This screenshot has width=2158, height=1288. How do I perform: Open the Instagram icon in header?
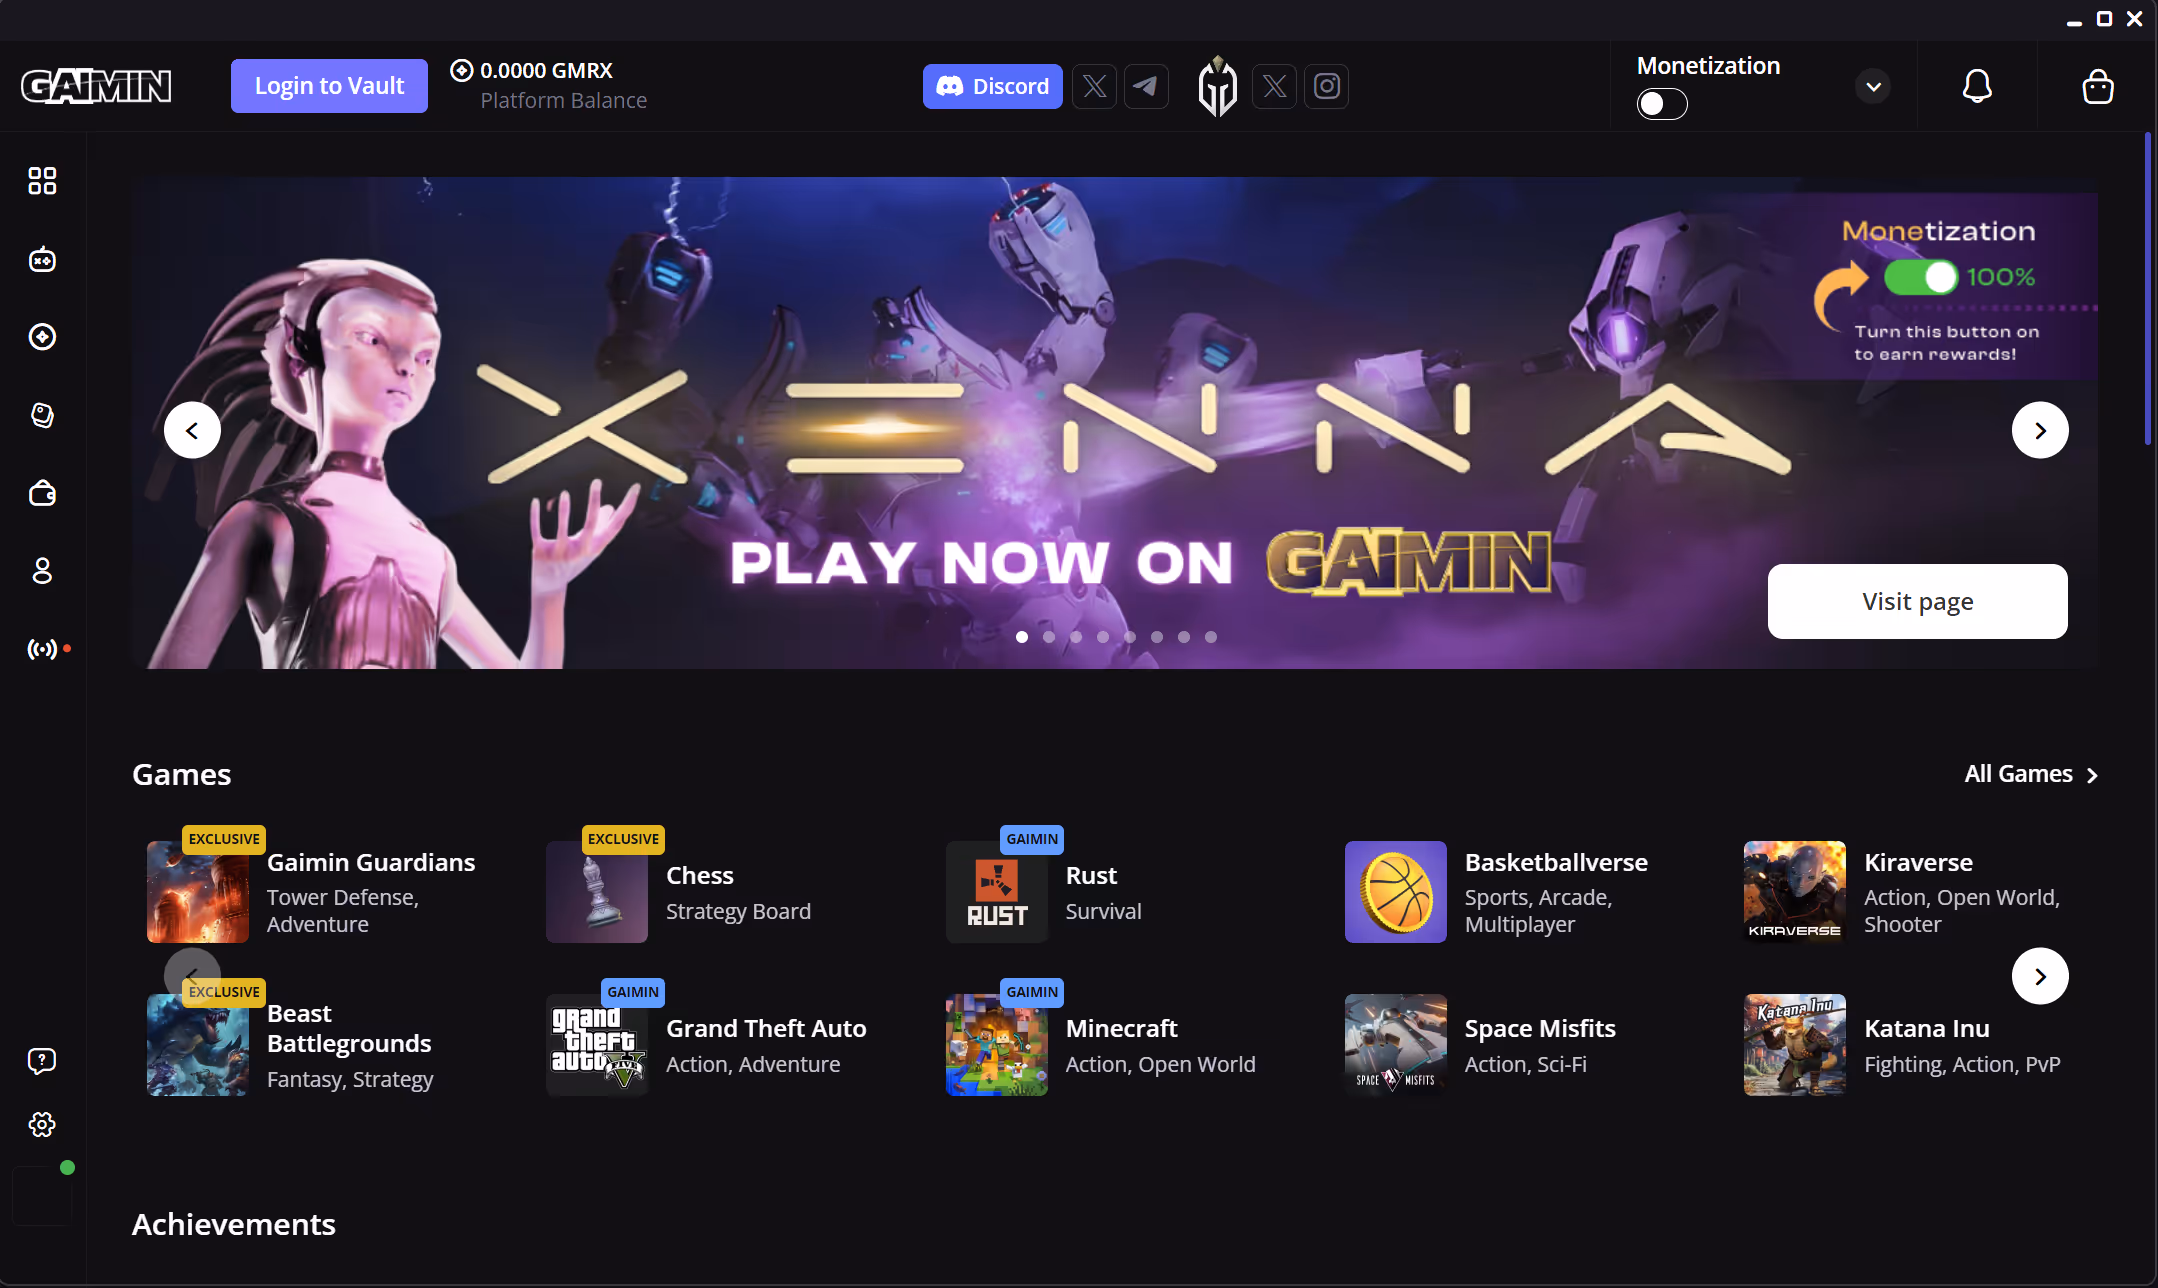pyautogui.click(x=1327, y=87)
